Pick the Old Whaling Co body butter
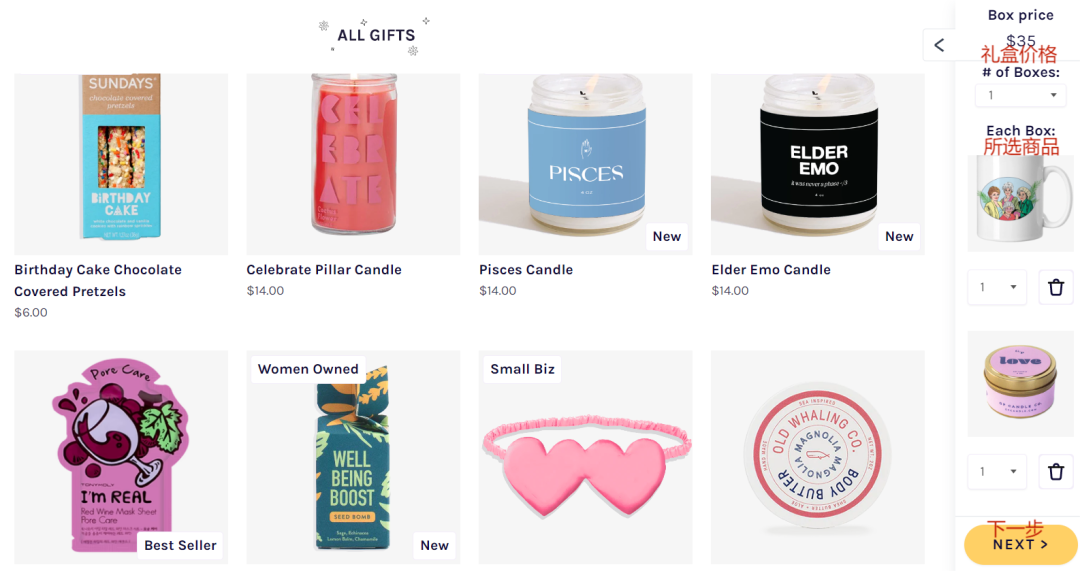The height and width of the screenshot is (571, 1080). tap(818, 457)
